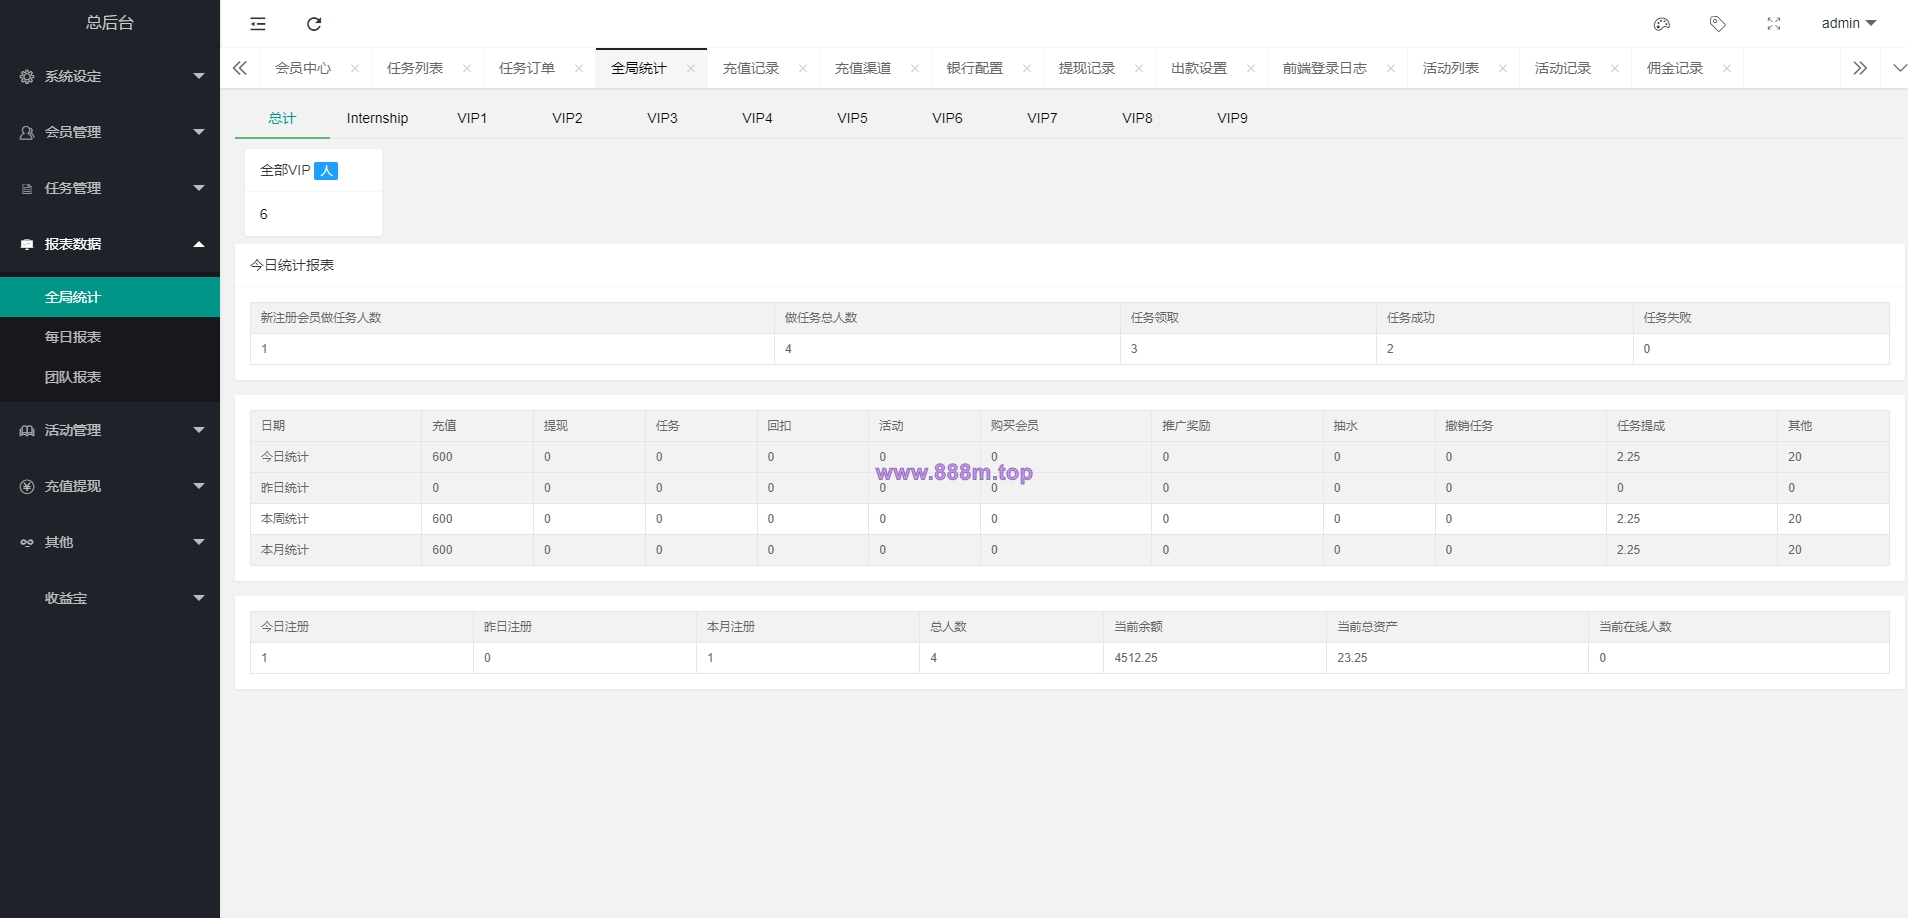1908x918 pixels.
Task: Toggle the sidebar collapse icon
Action: pos(258,24)
